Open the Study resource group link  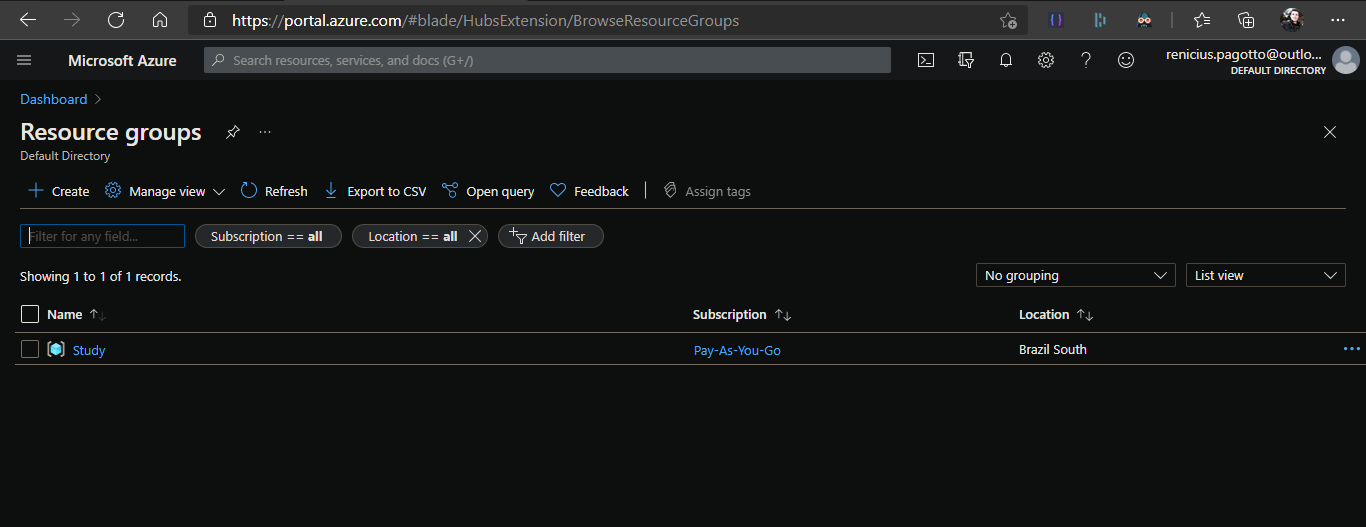(x=89, y=350)
